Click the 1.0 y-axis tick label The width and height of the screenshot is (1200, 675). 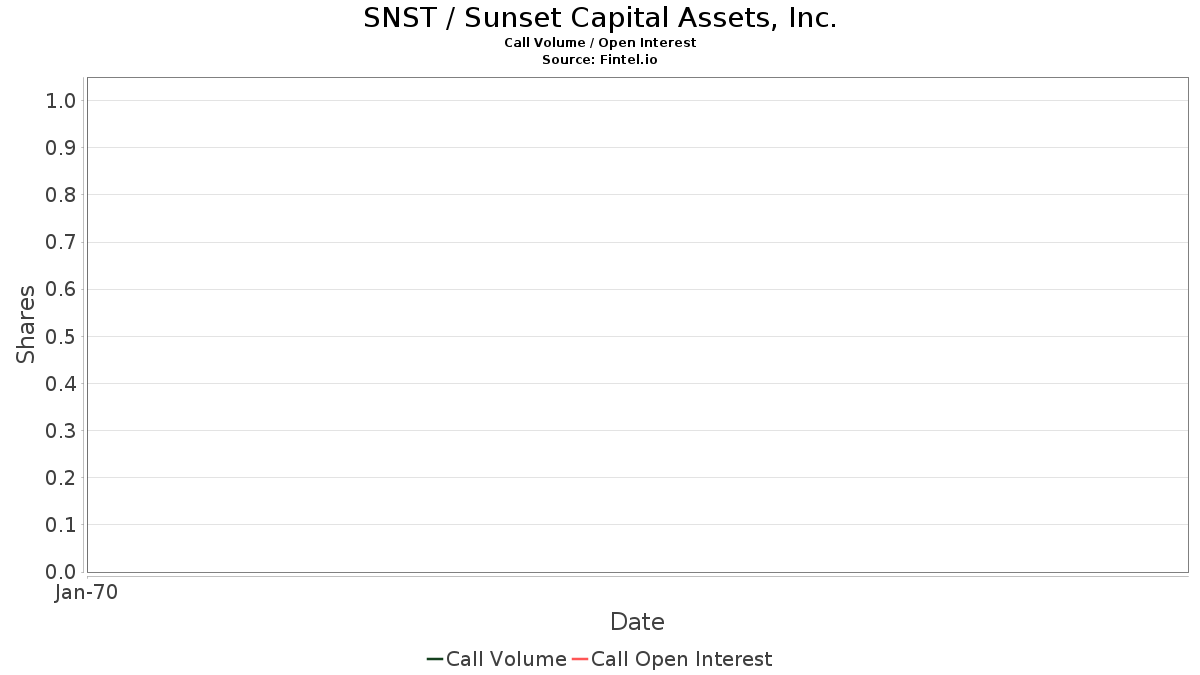point(61,100)
